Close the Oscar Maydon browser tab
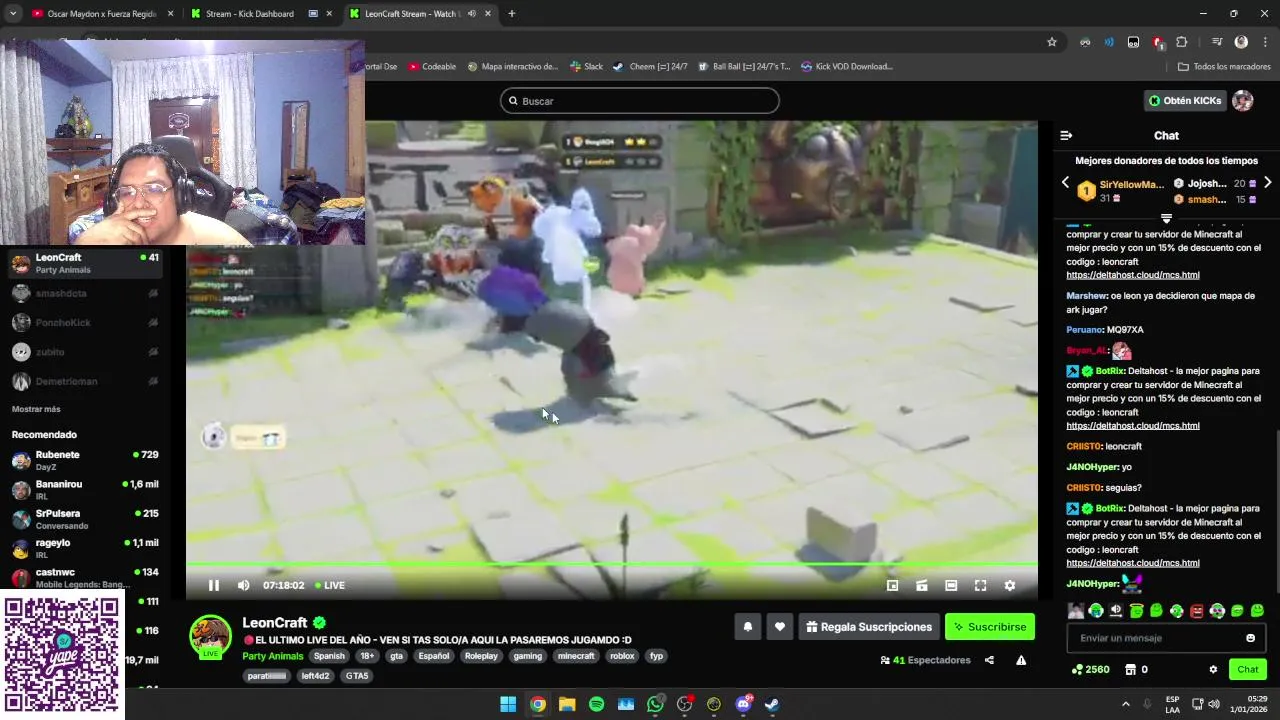 [x=171, y=14]
